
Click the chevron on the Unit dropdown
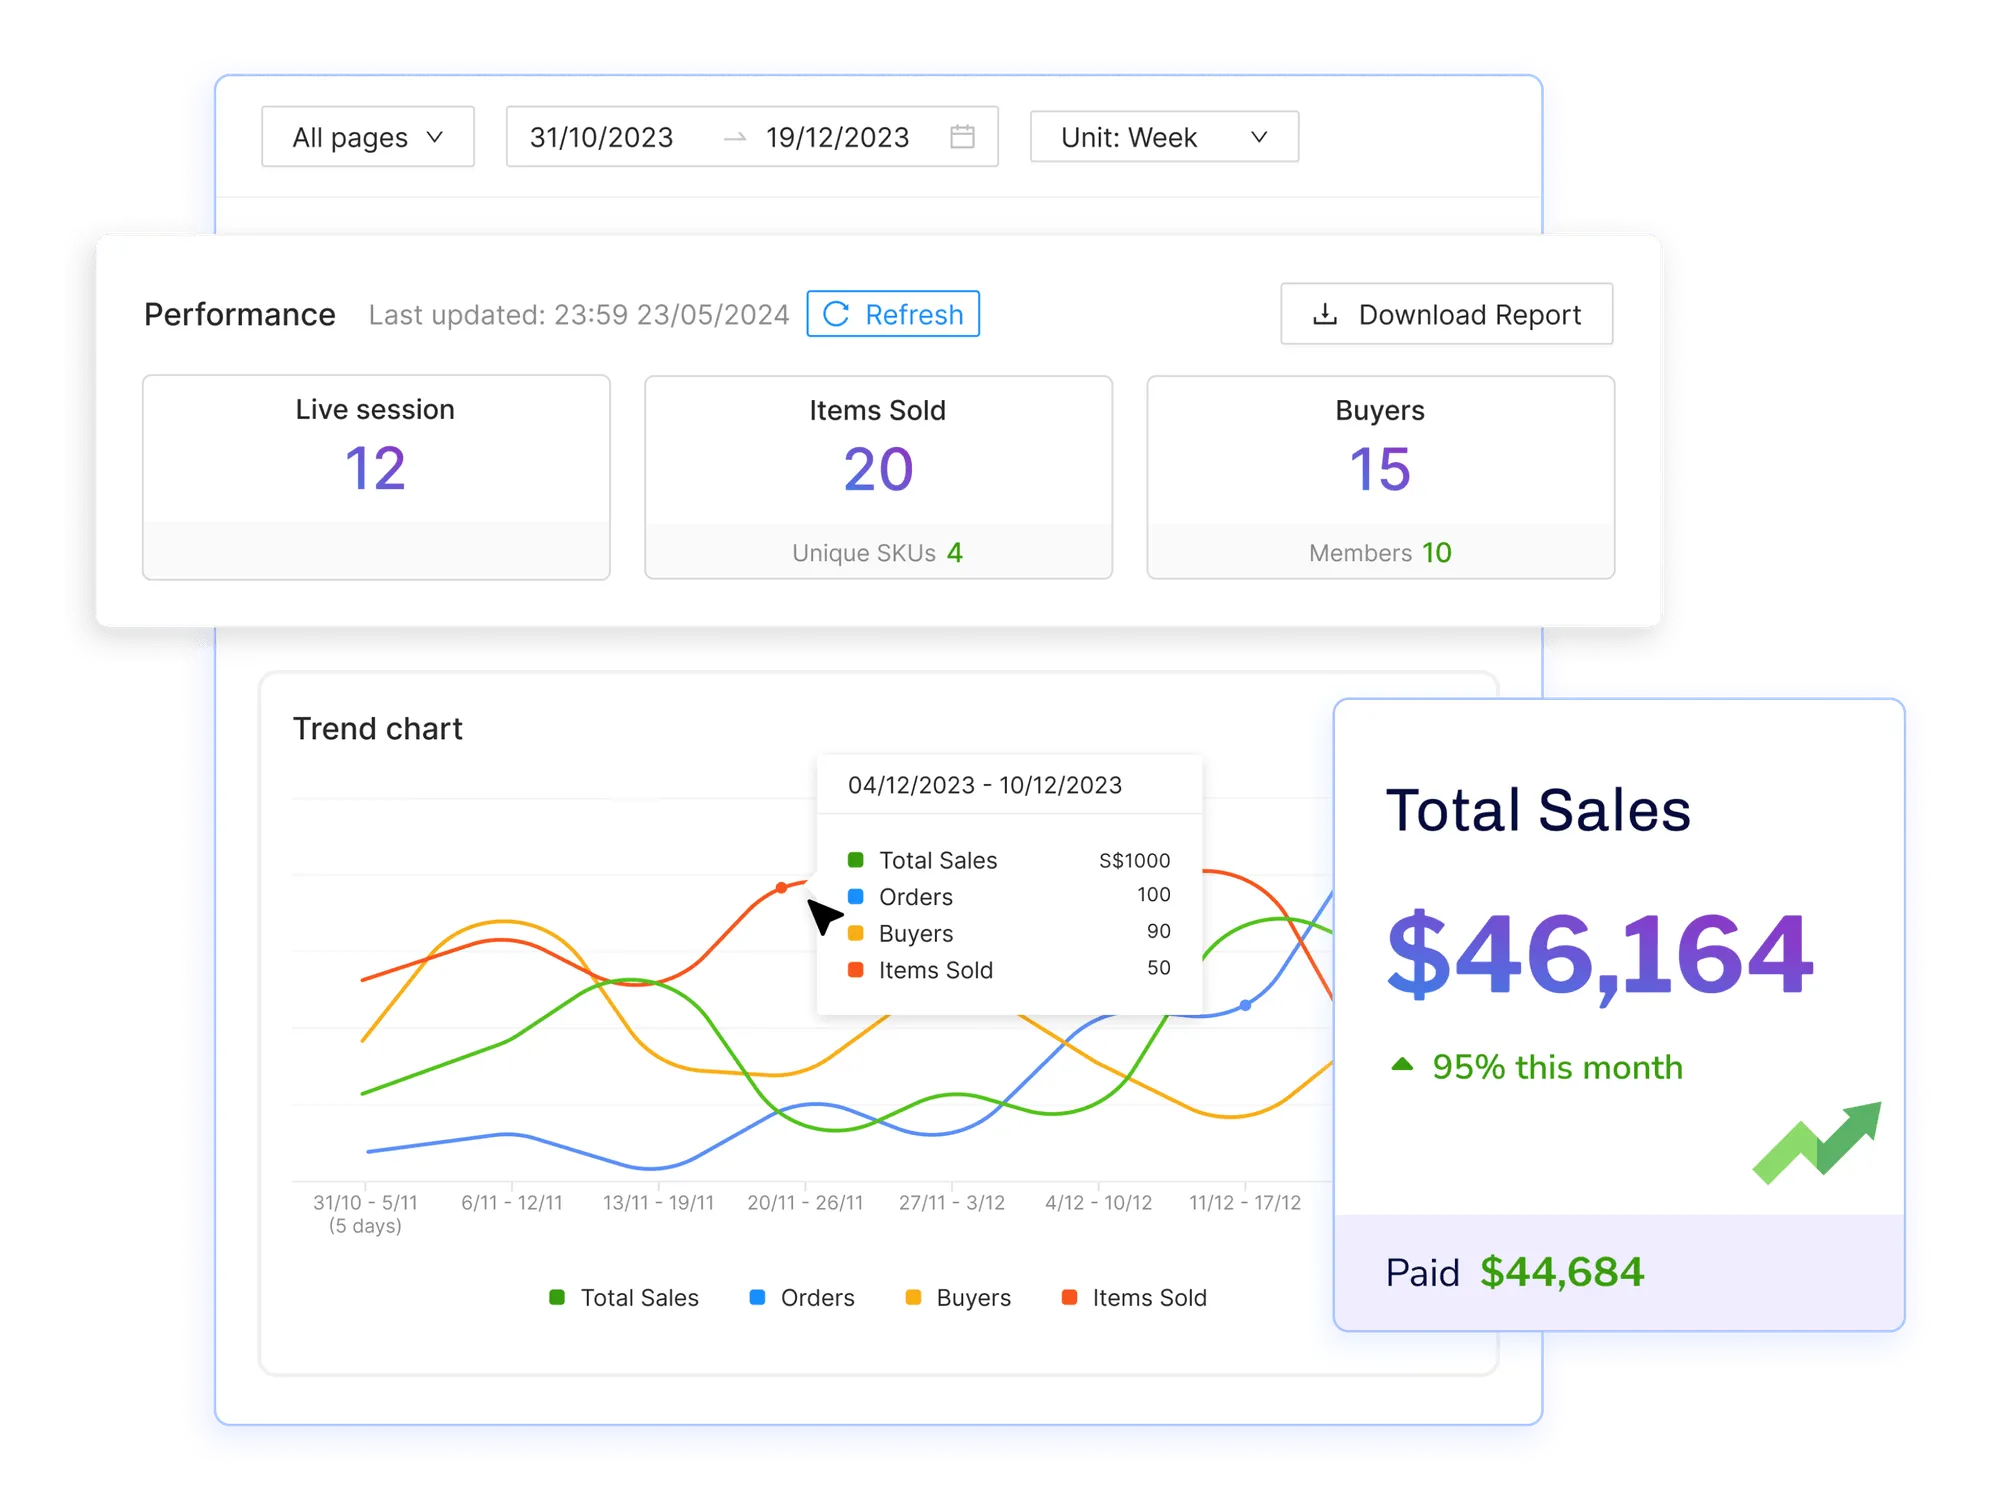(1259, 137)
